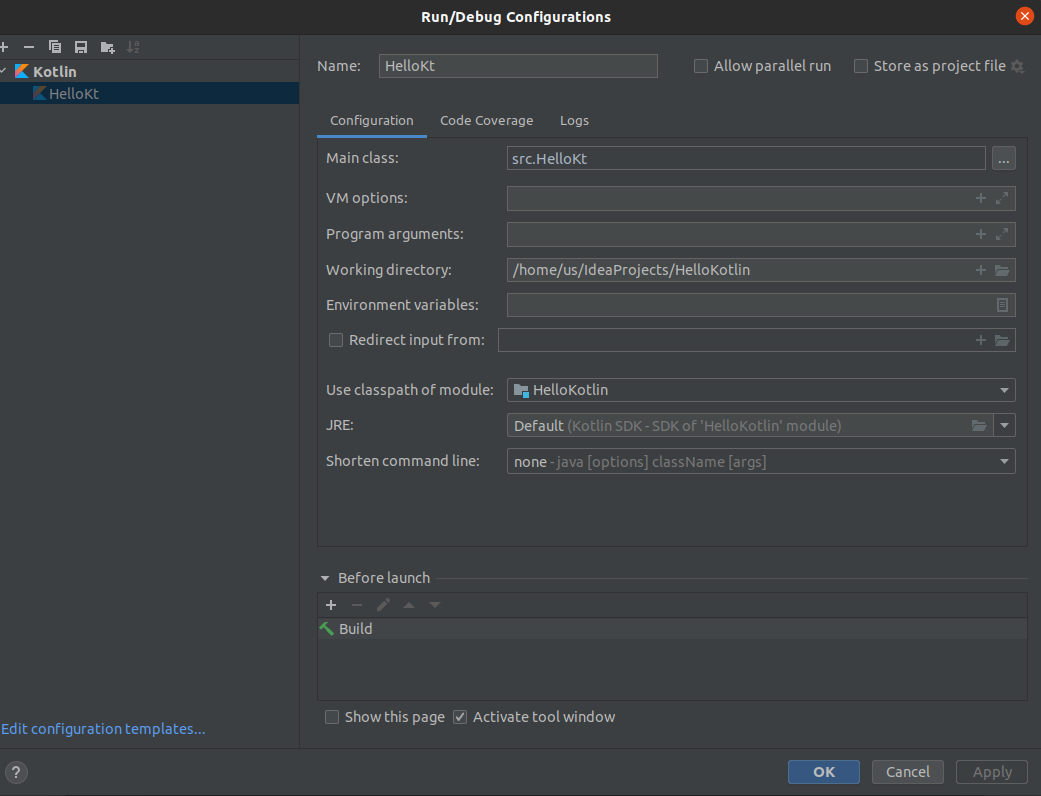The height and width of the screenshot is (796, 1041).
Task: Click the OK button
Action: (824, 772)
